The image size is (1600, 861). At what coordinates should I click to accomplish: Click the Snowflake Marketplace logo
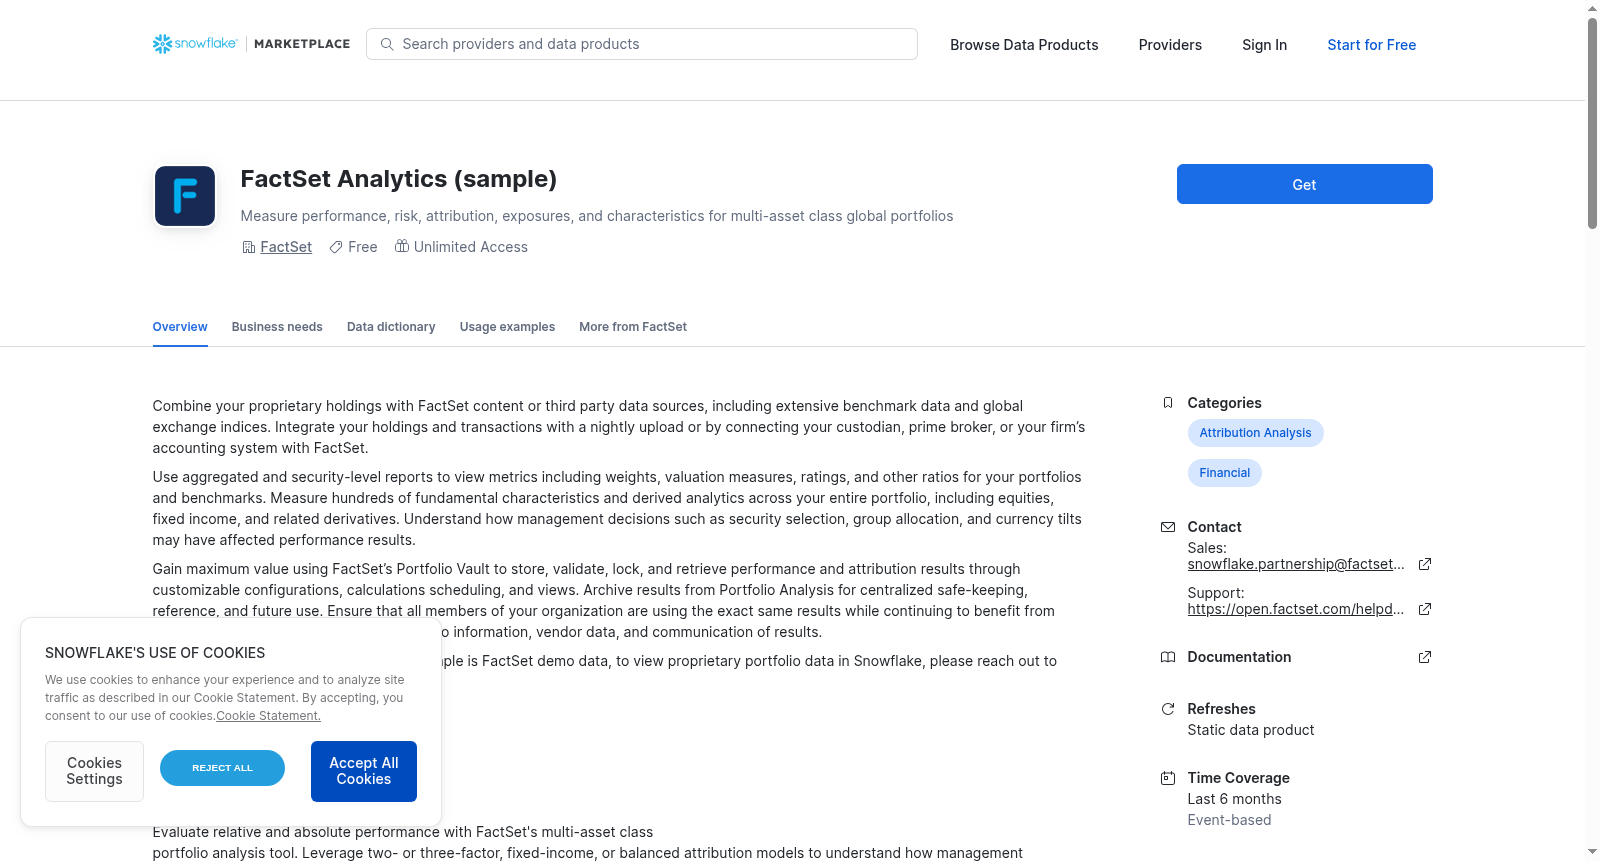(251, 44)
